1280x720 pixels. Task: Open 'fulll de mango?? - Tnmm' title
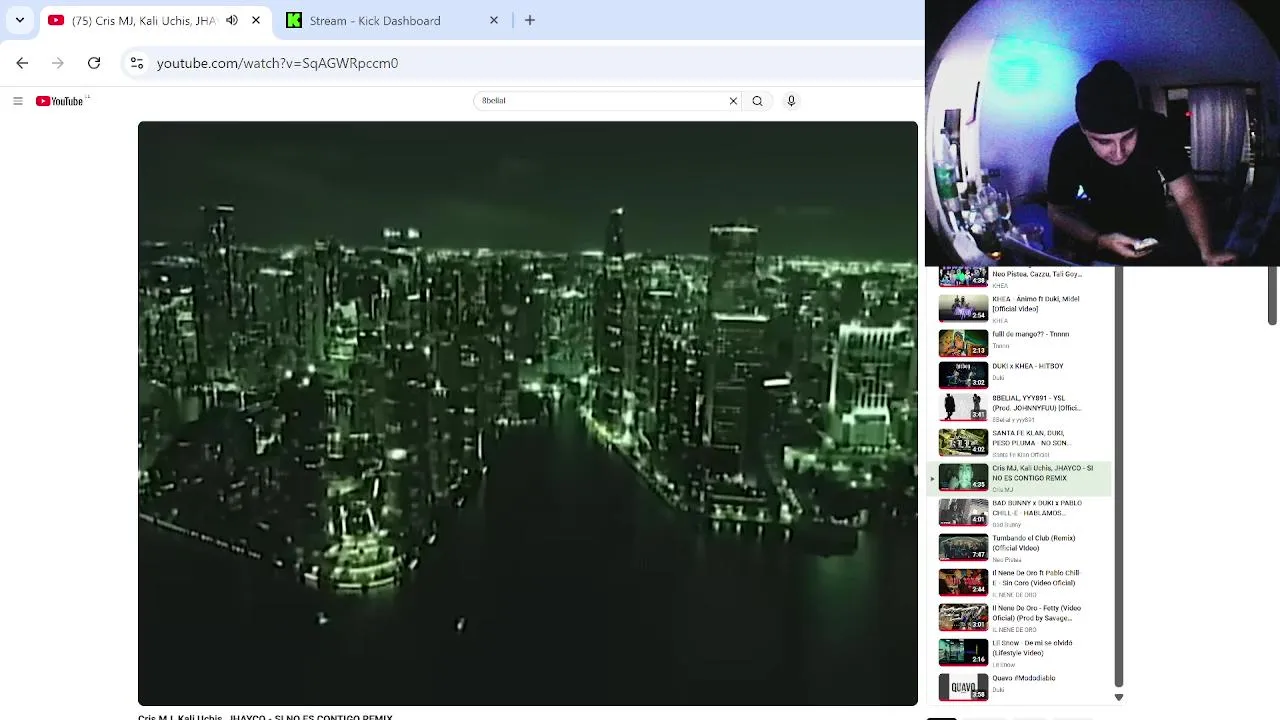click(1030, 334)
